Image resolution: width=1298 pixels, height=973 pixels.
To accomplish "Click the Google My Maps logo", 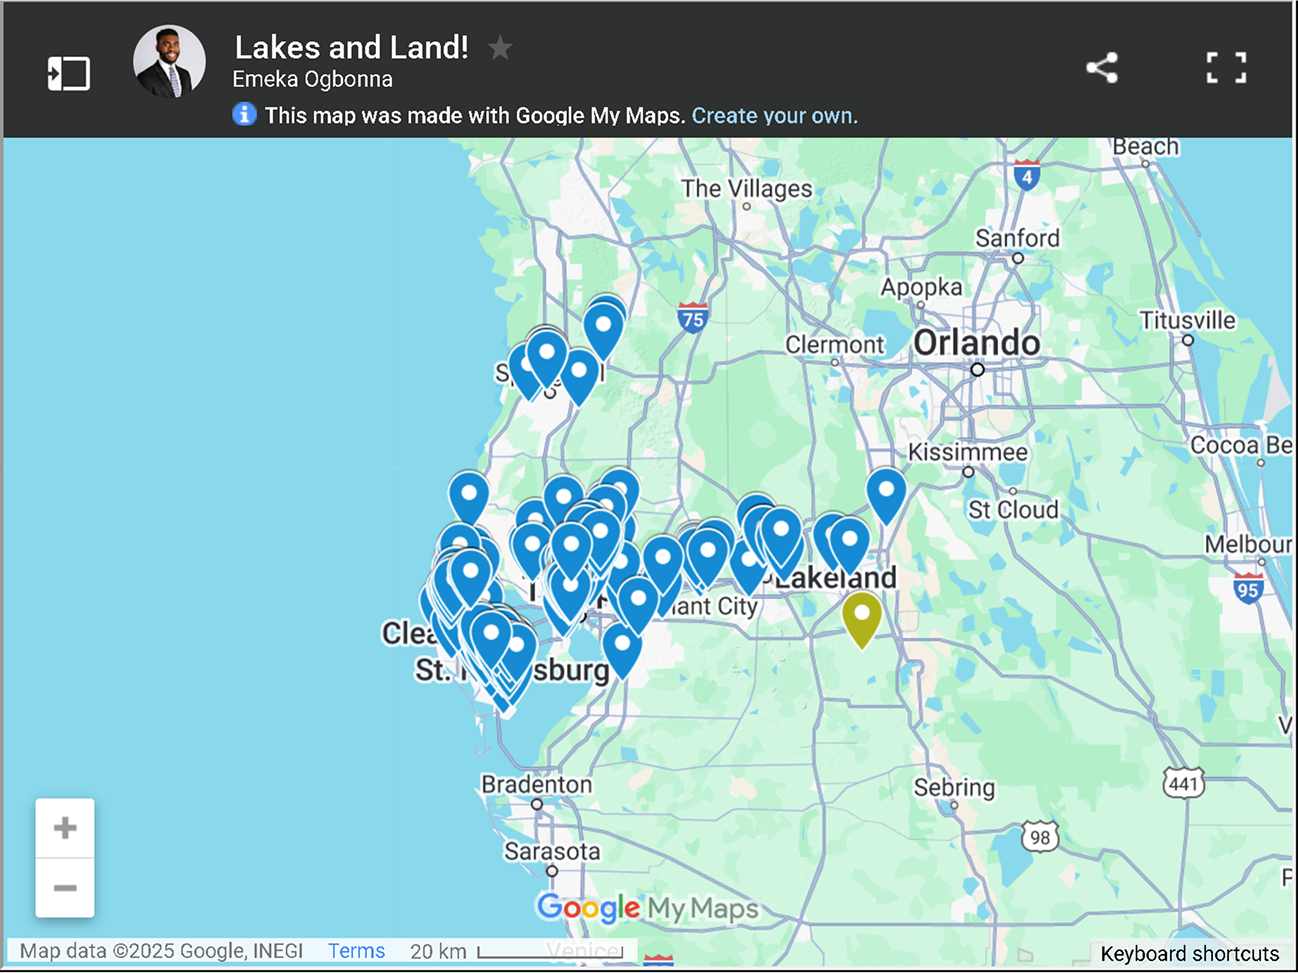I will (647, 907).
